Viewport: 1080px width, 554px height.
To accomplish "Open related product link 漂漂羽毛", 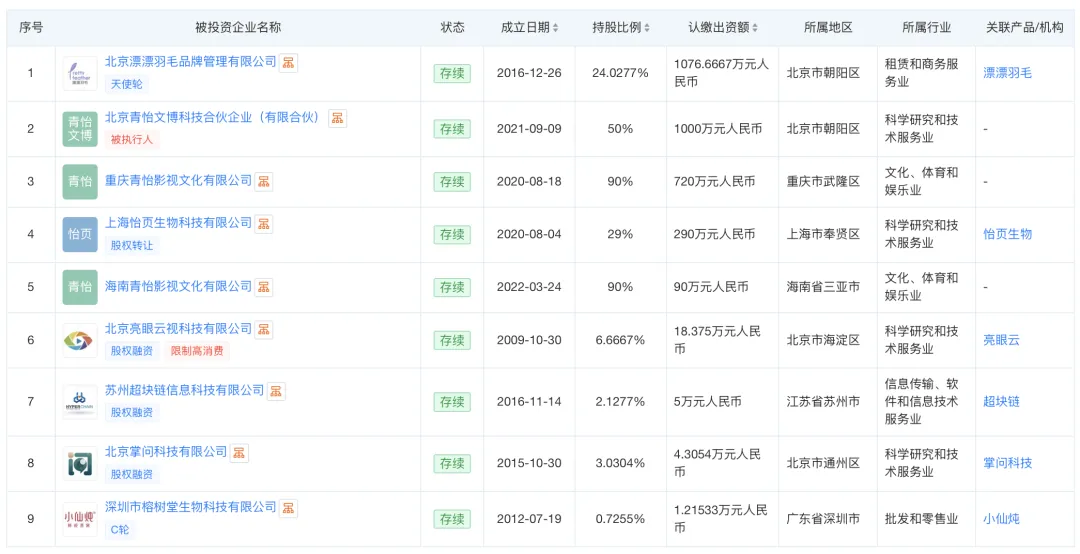I will point(1007,73).
